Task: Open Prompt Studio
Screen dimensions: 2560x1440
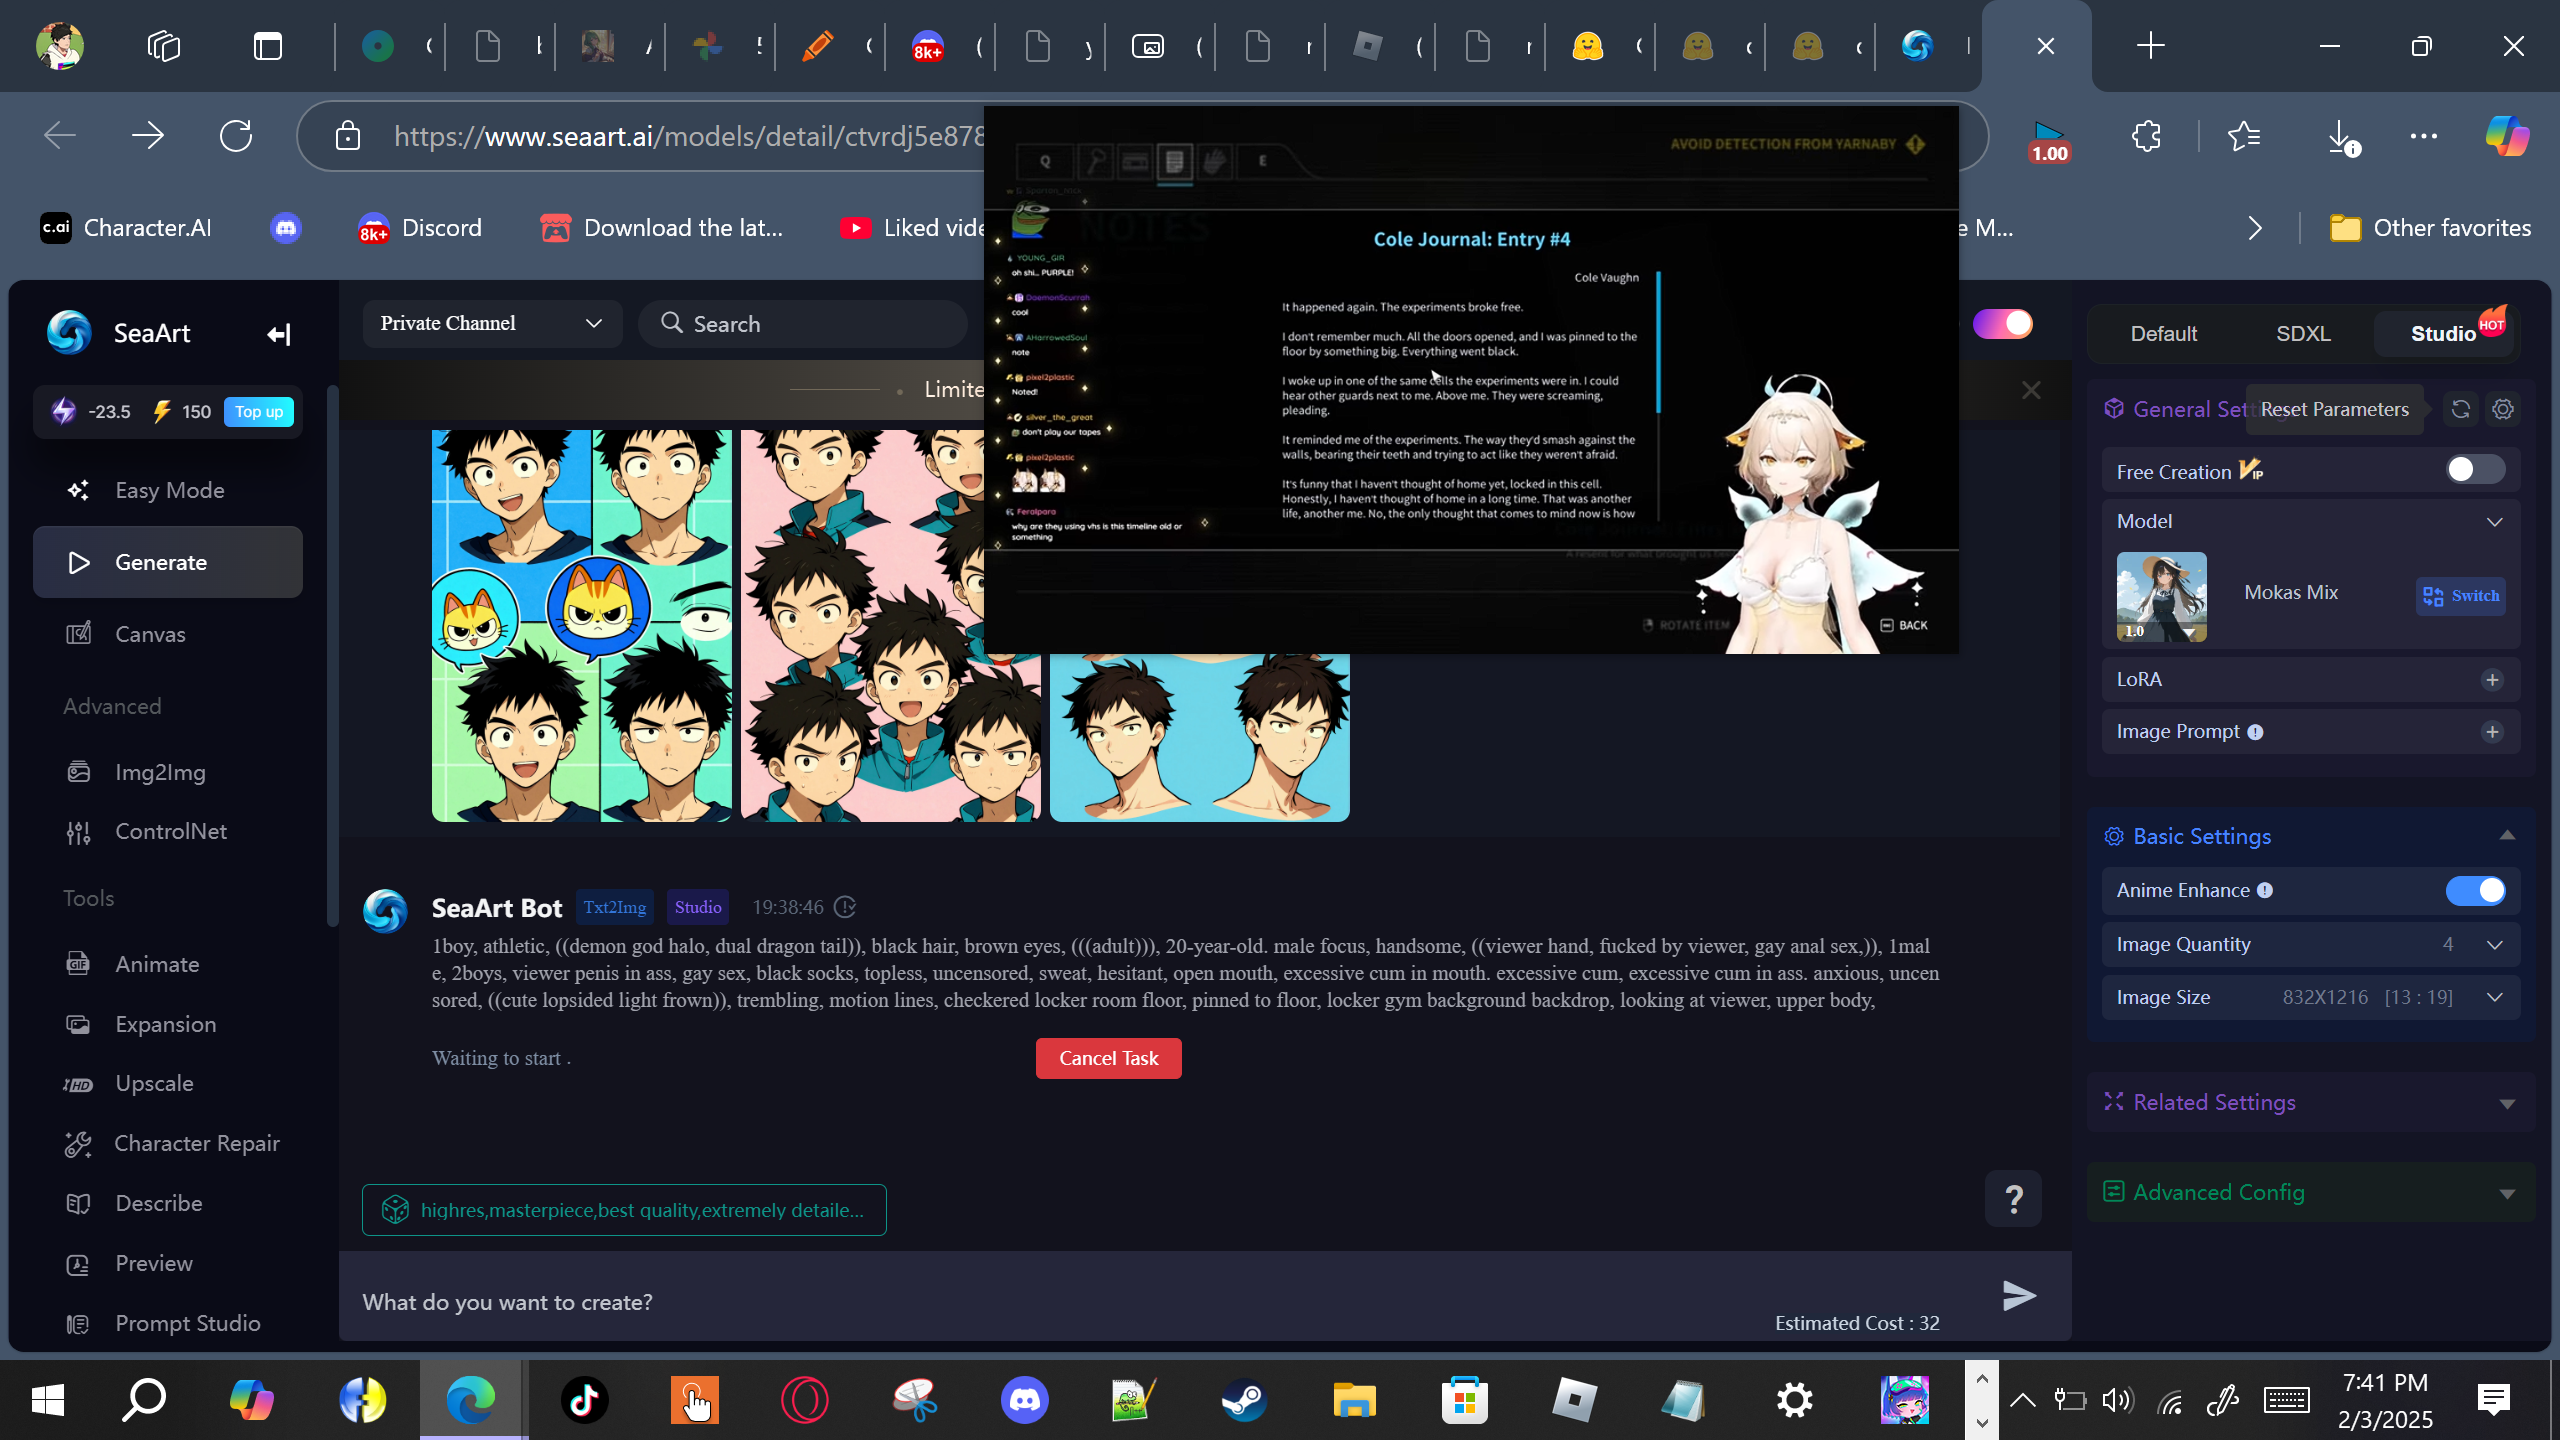Action: point(168,1323)
